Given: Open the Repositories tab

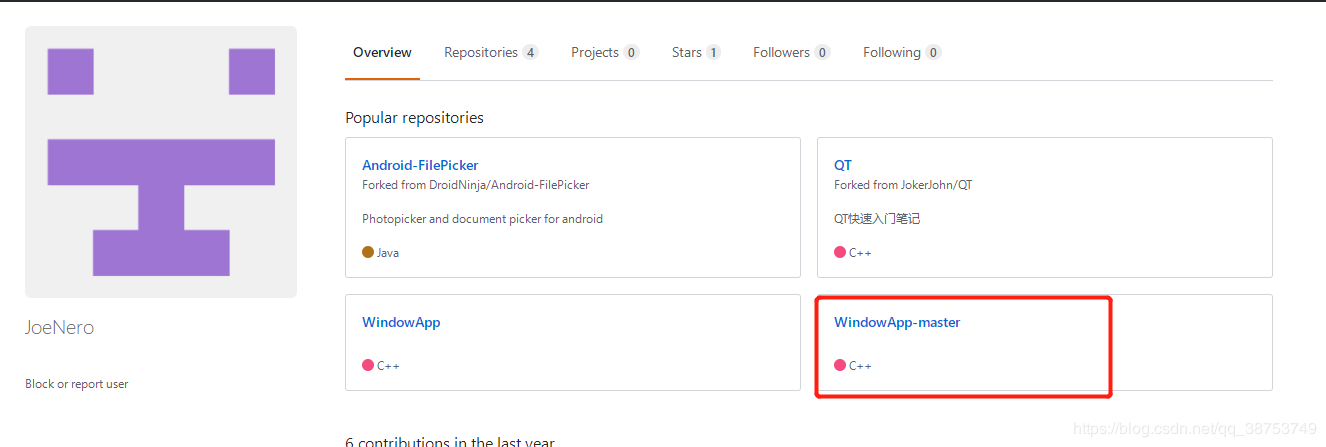Looking at the screenshot, I should (x=491, y=53).
